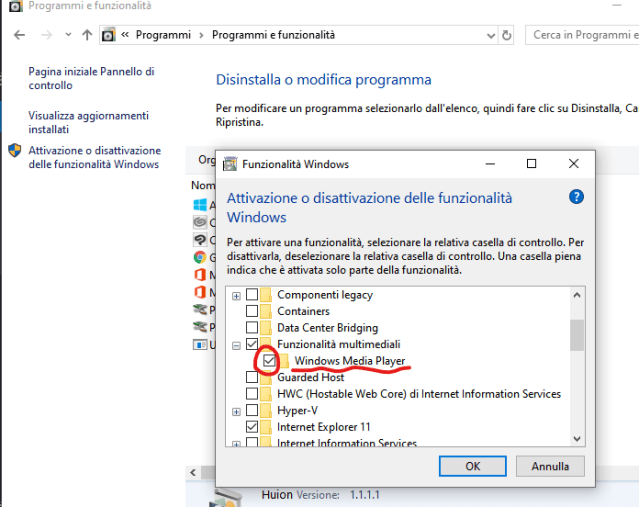639x507 pixels.
Task: Click the Annulla button
Action: [x=550, y=466]
